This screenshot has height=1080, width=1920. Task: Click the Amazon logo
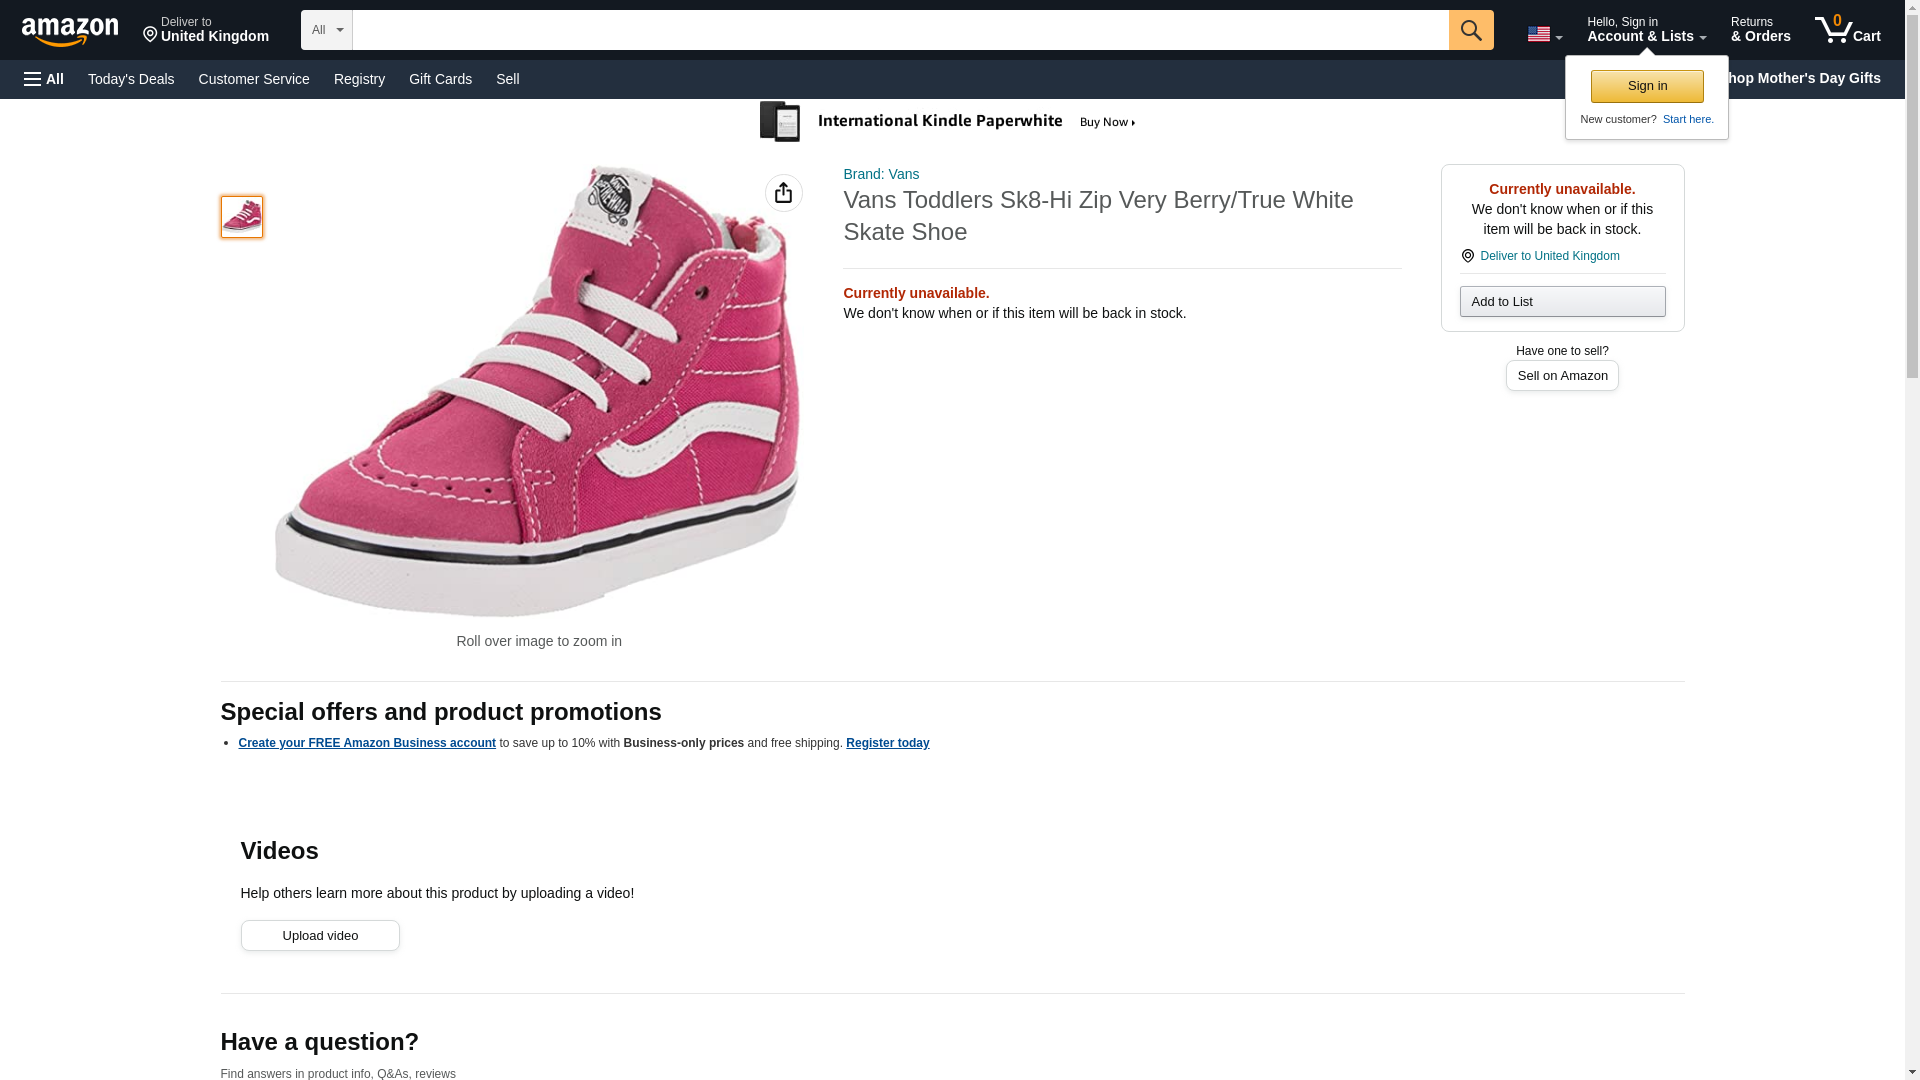70,31
